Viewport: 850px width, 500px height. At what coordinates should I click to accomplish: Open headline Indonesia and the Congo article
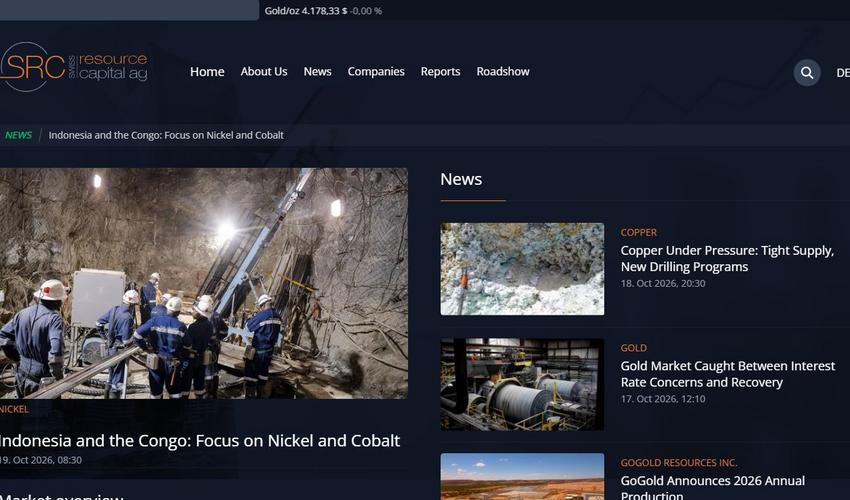pyautogui.click(x=200, y=440)
